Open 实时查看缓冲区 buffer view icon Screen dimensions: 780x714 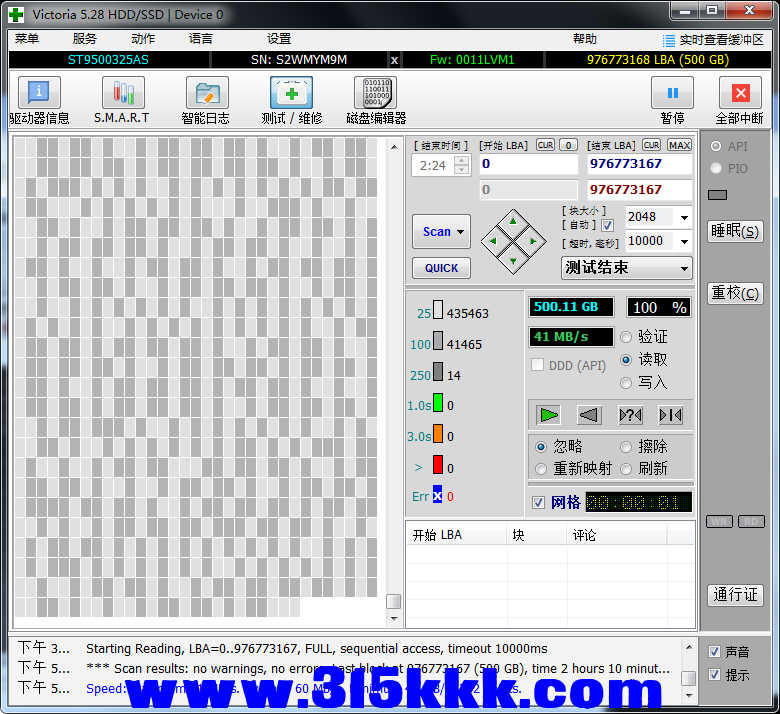click(669, 40)
